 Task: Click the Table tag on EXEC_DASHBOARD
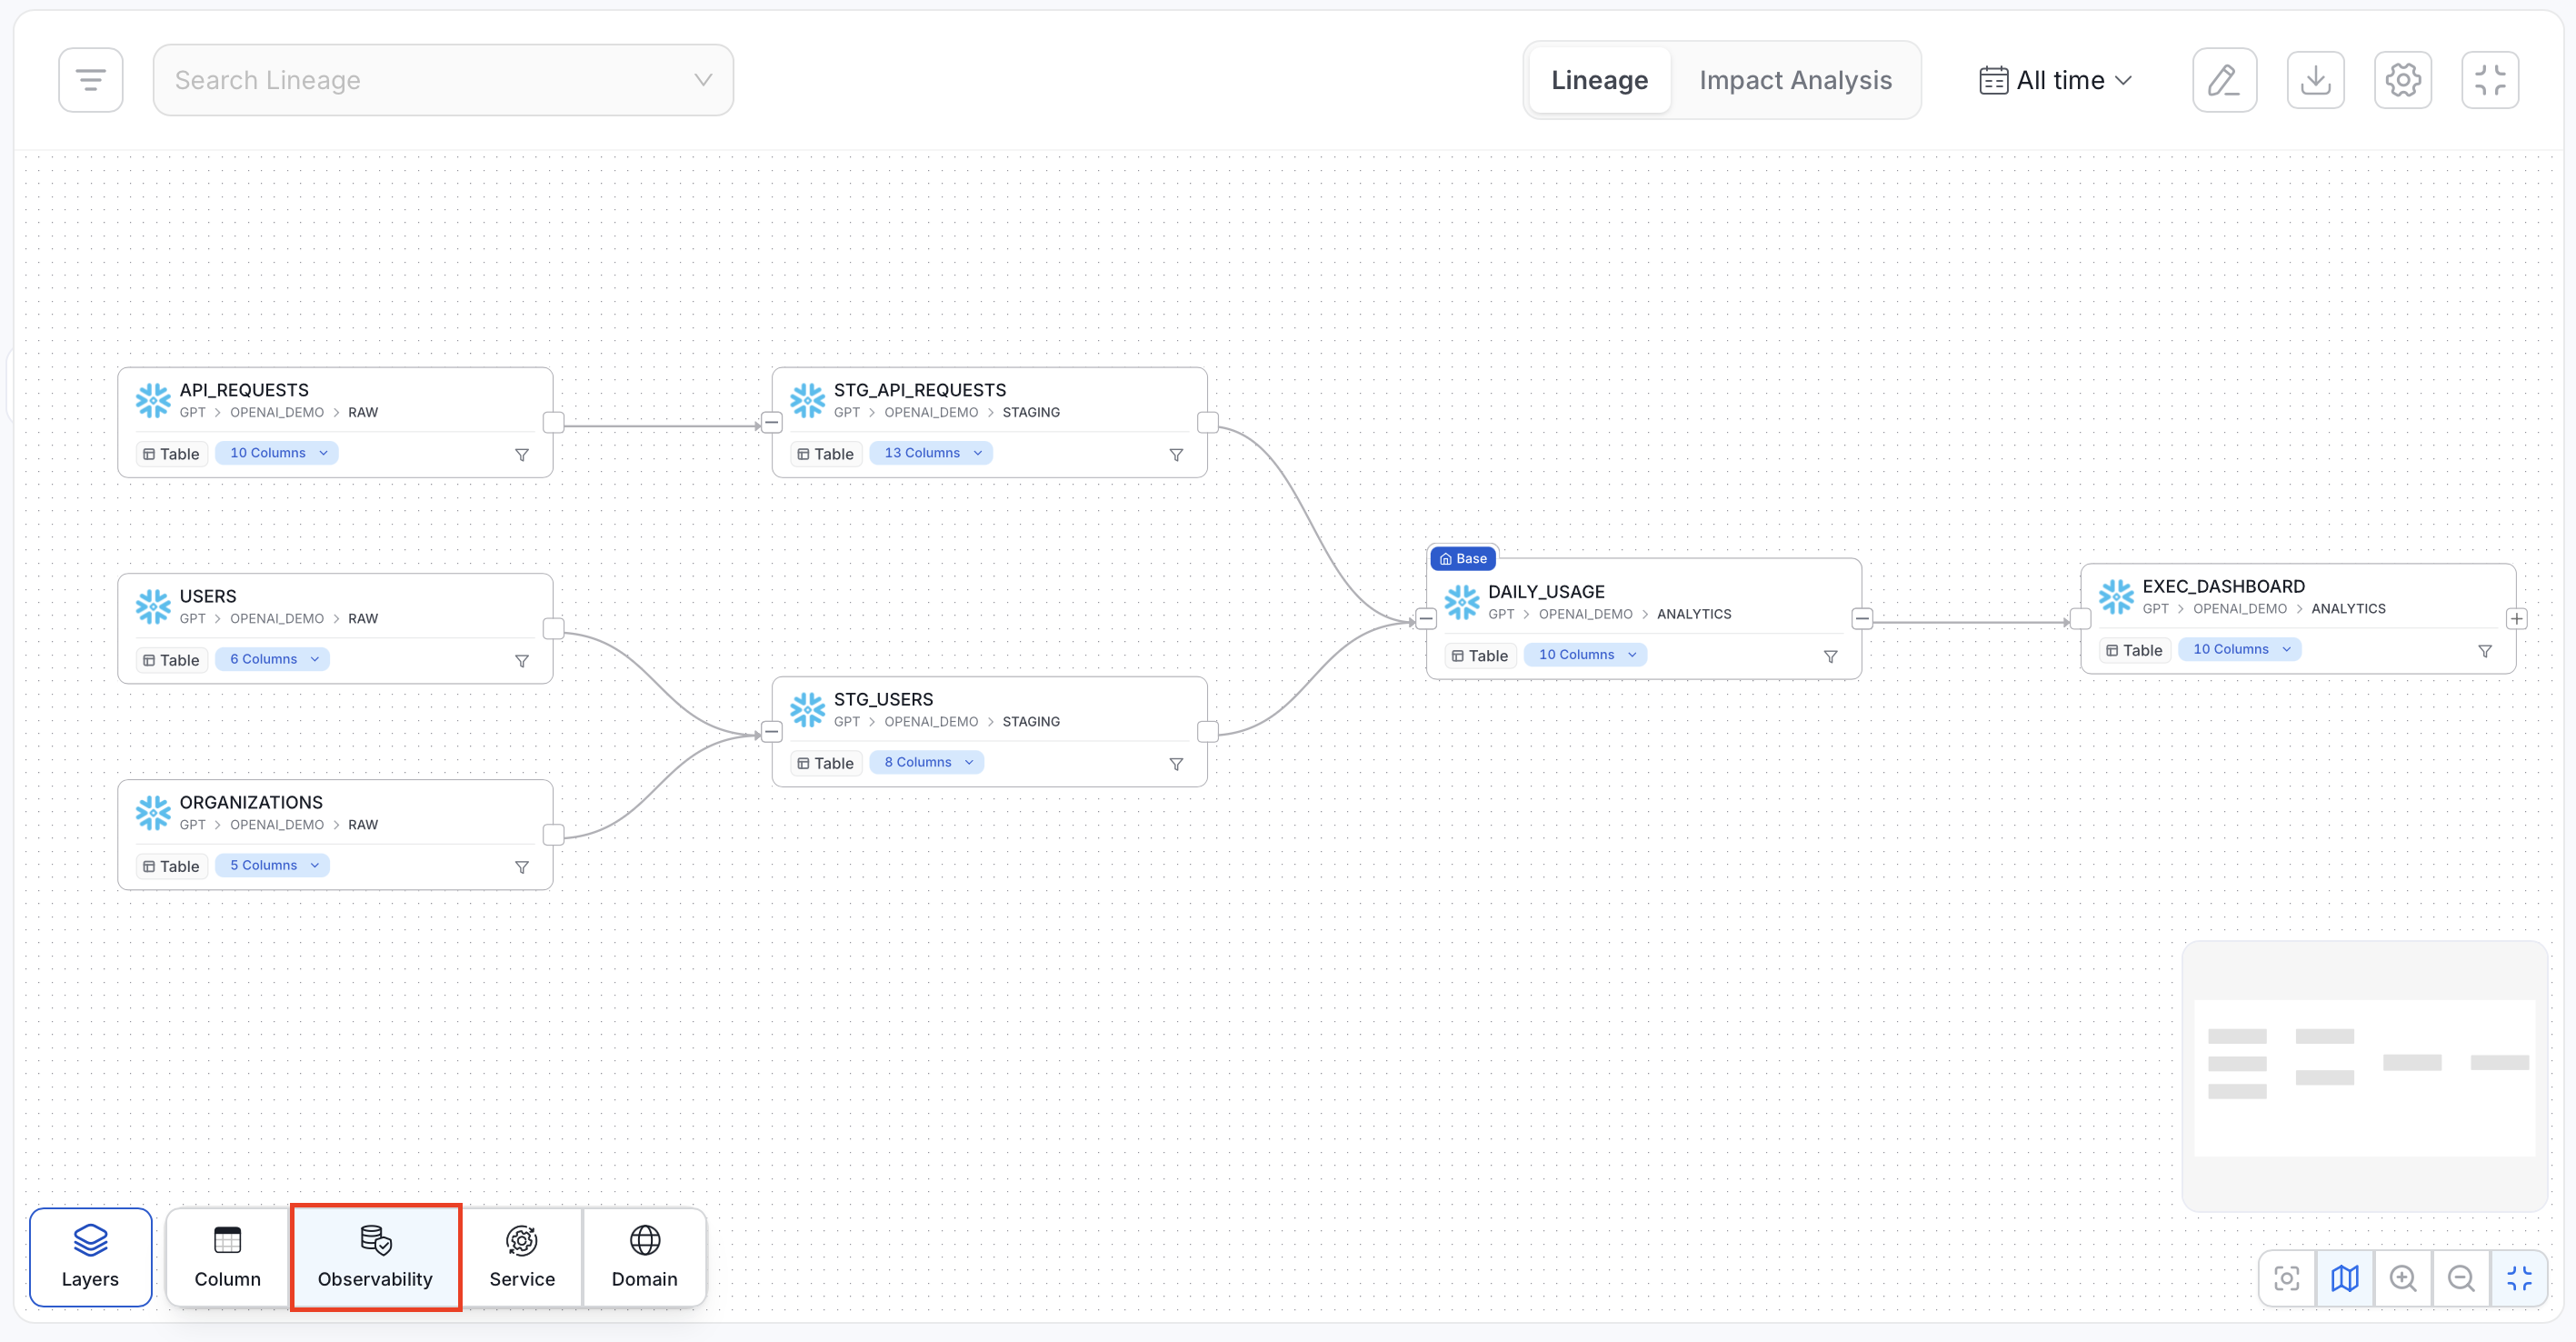click(2134, 650)
